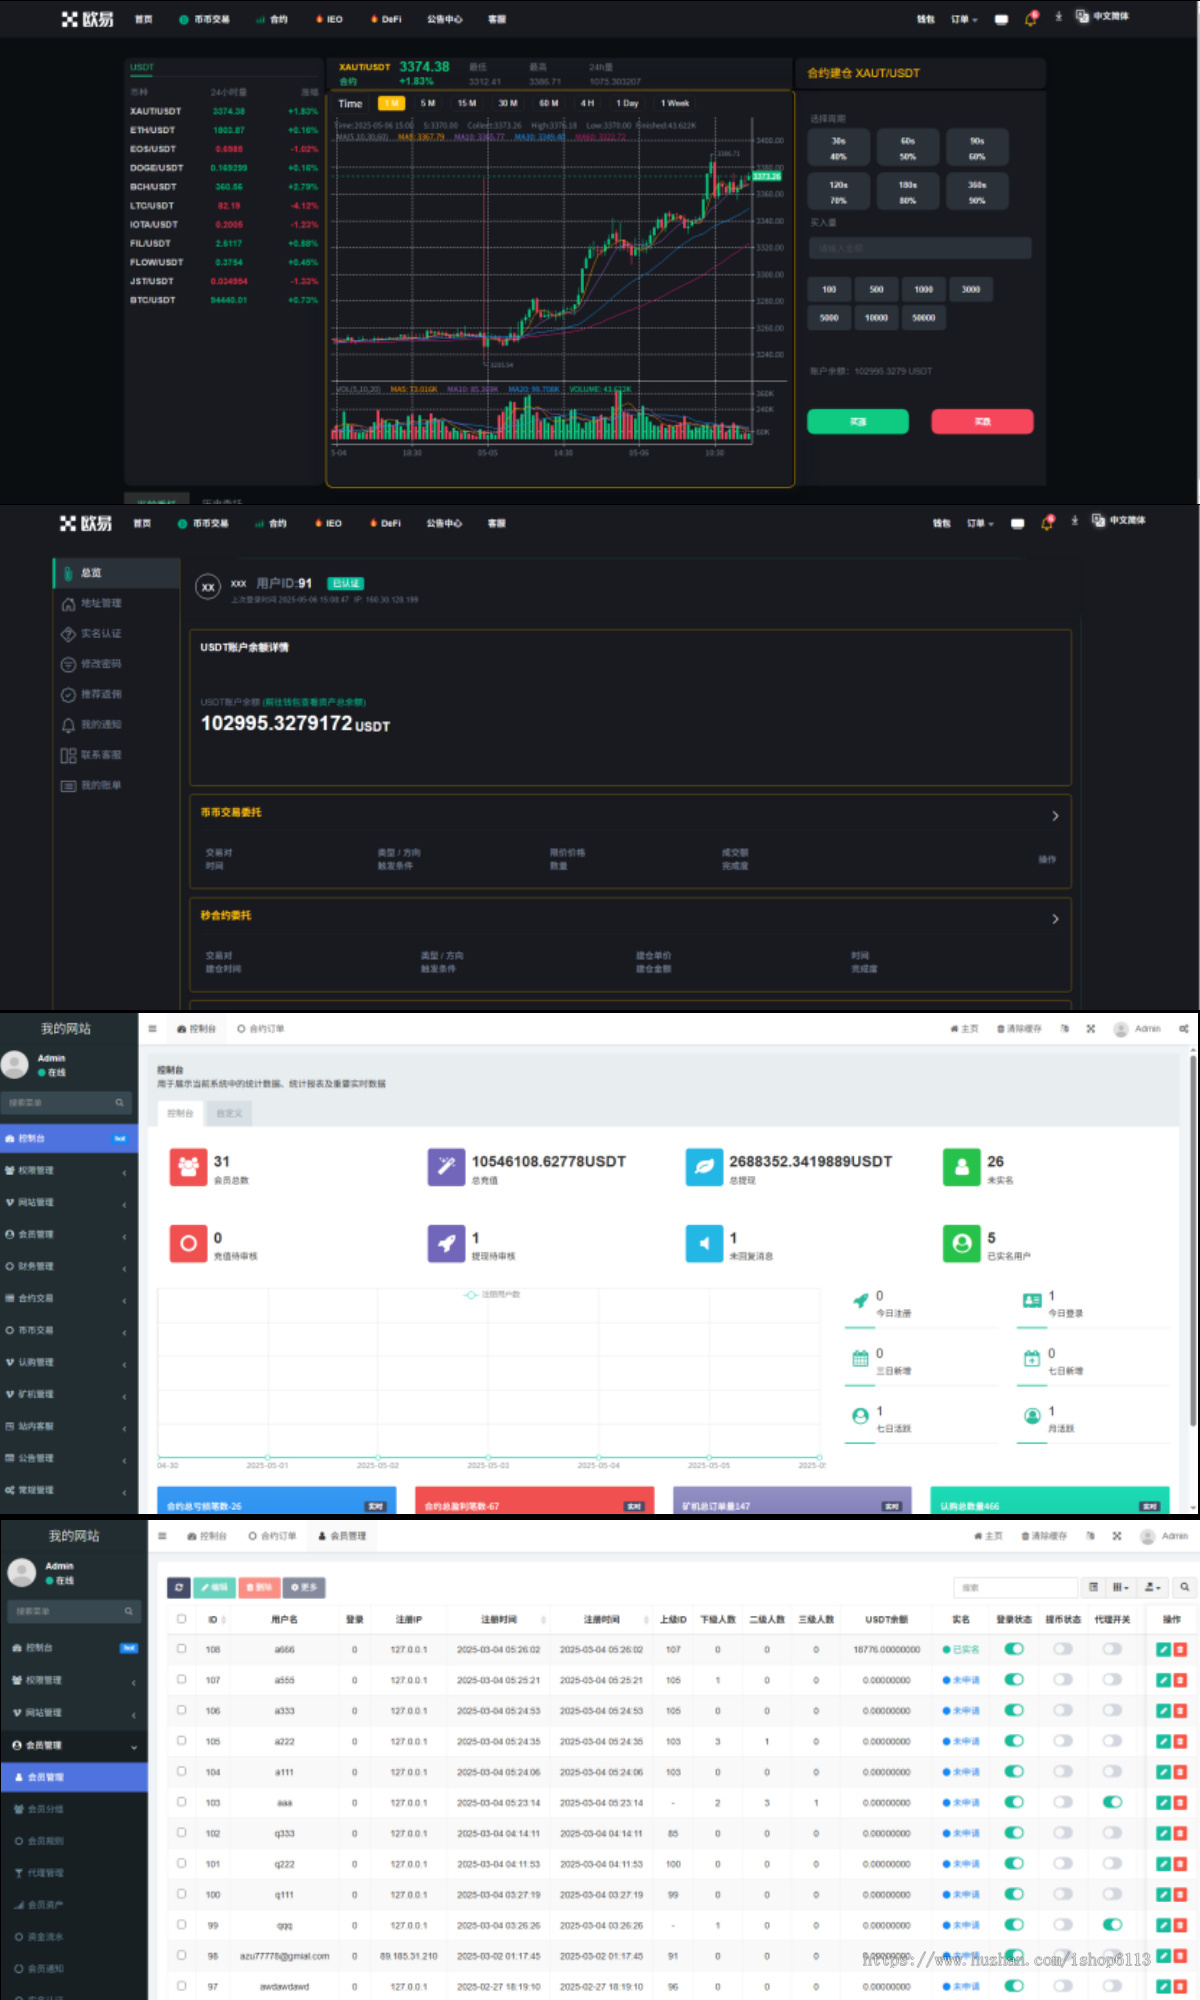This screenshot has height=2000, width=1200.
Task: Expand 常规管理 in the dashboard sidebar
Action: click(x=68, y=1490)
